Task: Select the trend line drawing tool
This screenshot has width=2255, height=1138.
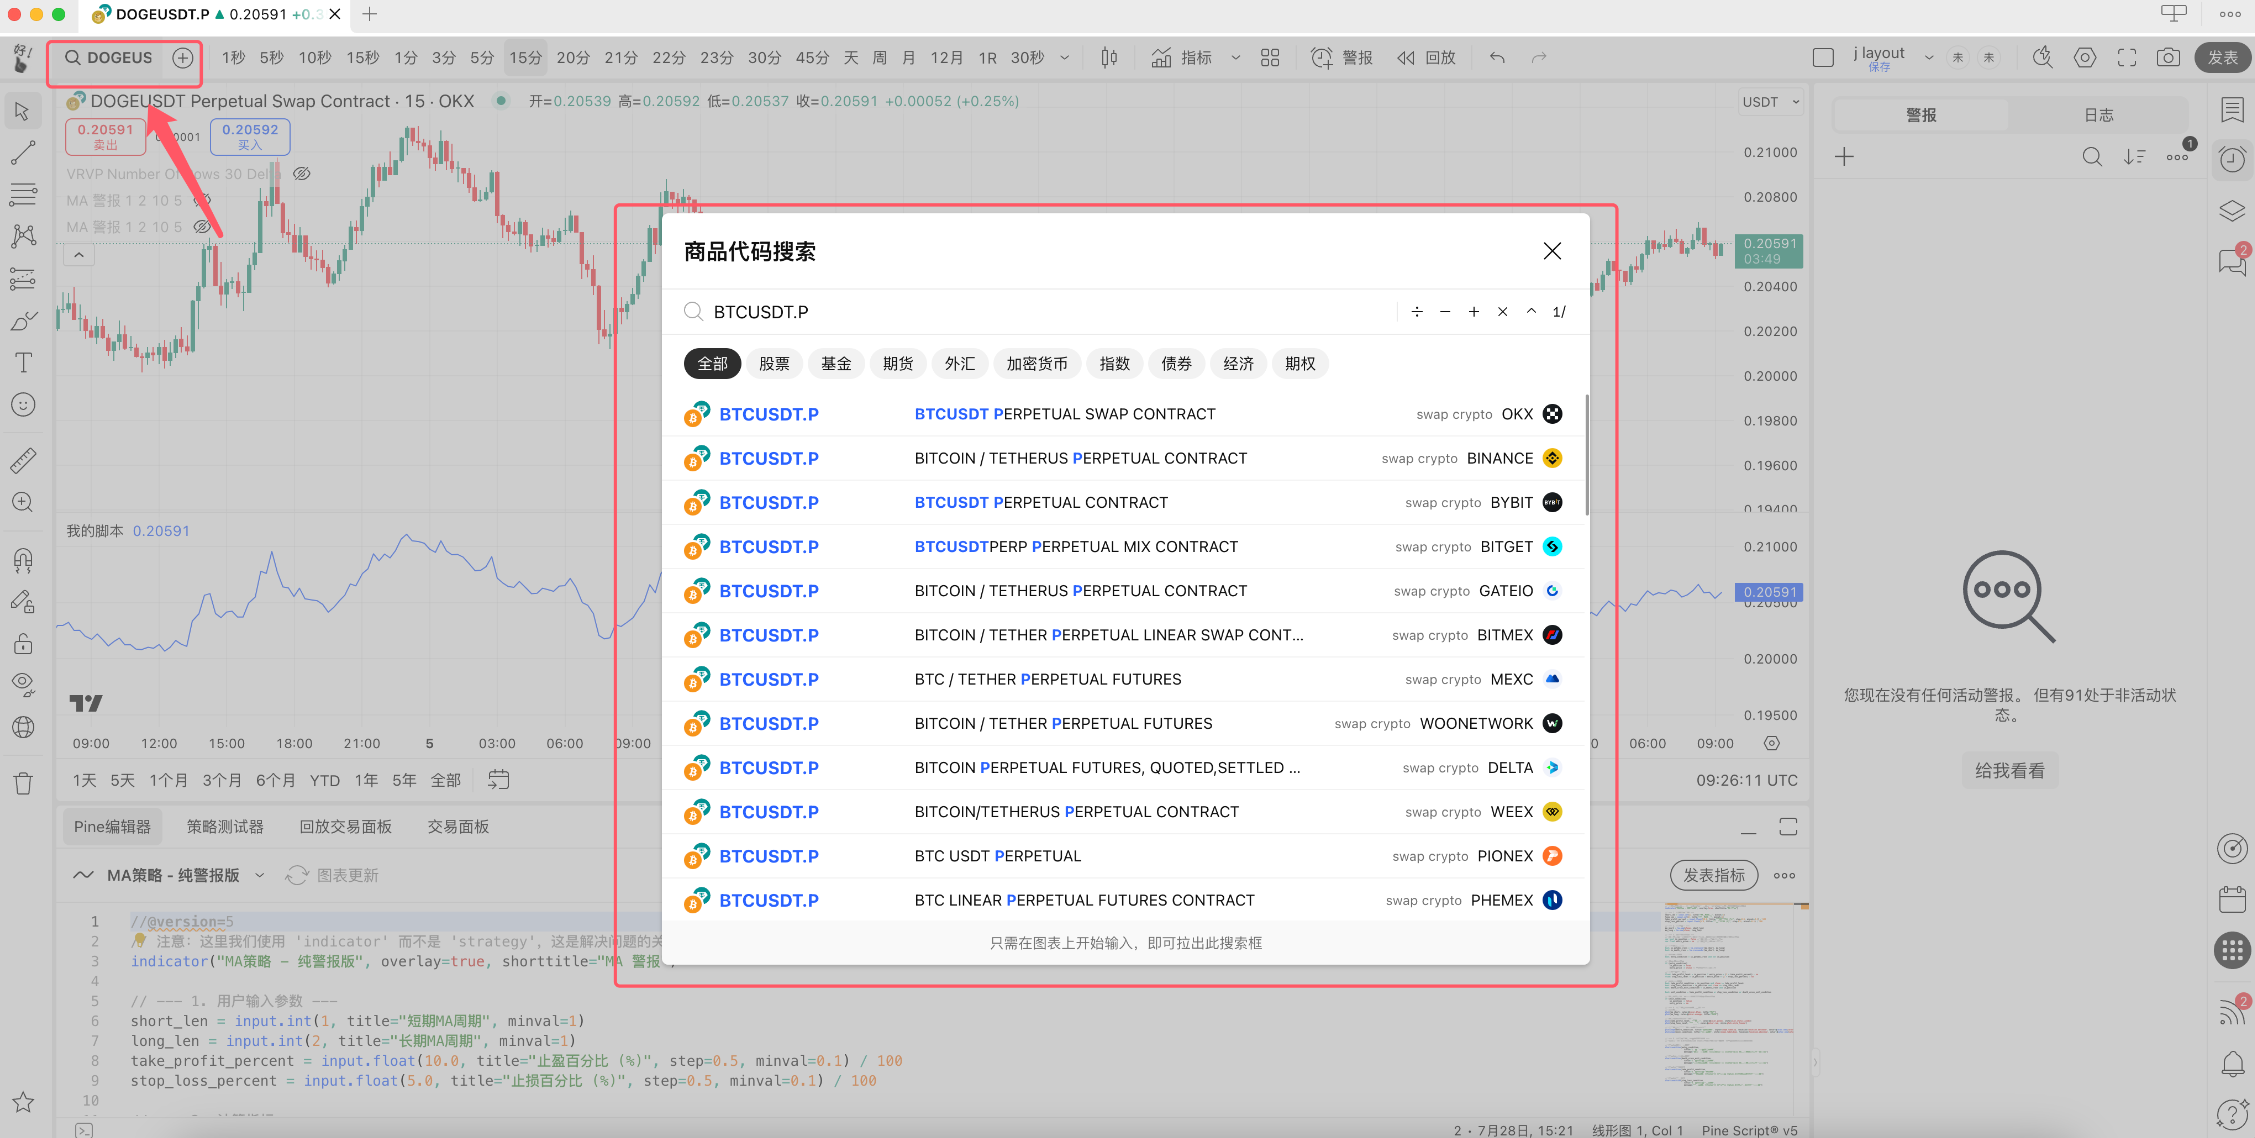Action: [x=23, y=152]
